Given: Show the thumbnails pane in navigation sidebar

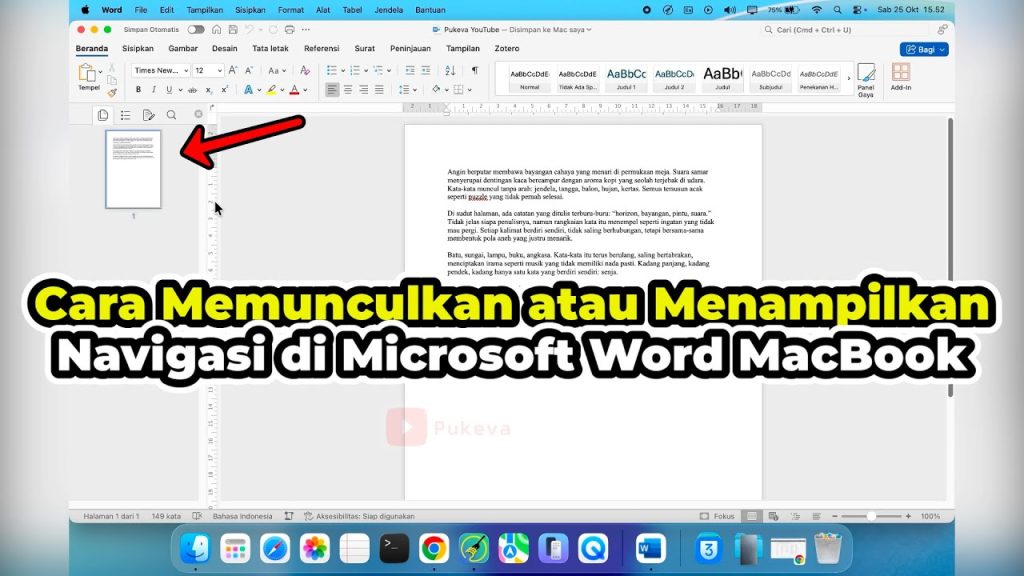Looking at the screenshot, I should [103, 115].
